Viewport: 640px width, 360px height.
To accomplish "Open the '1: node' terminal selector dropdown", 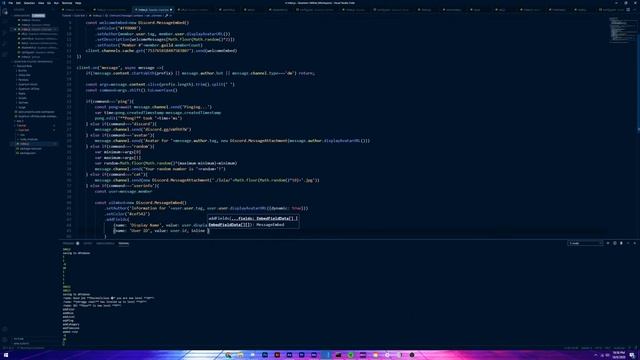I will 585,243.
